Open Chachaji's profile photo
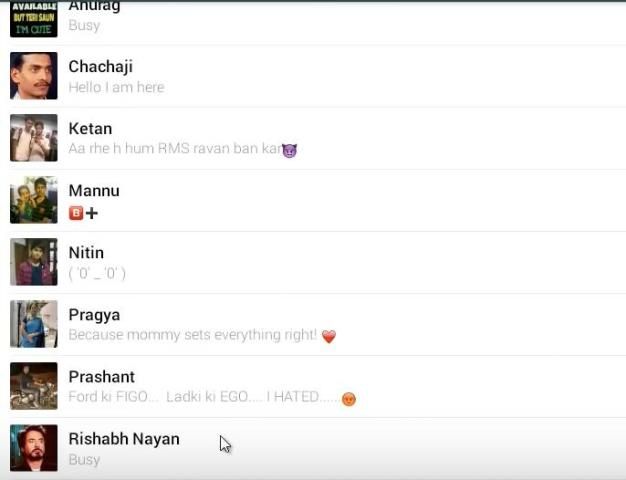626x480 pixels. 34,75
